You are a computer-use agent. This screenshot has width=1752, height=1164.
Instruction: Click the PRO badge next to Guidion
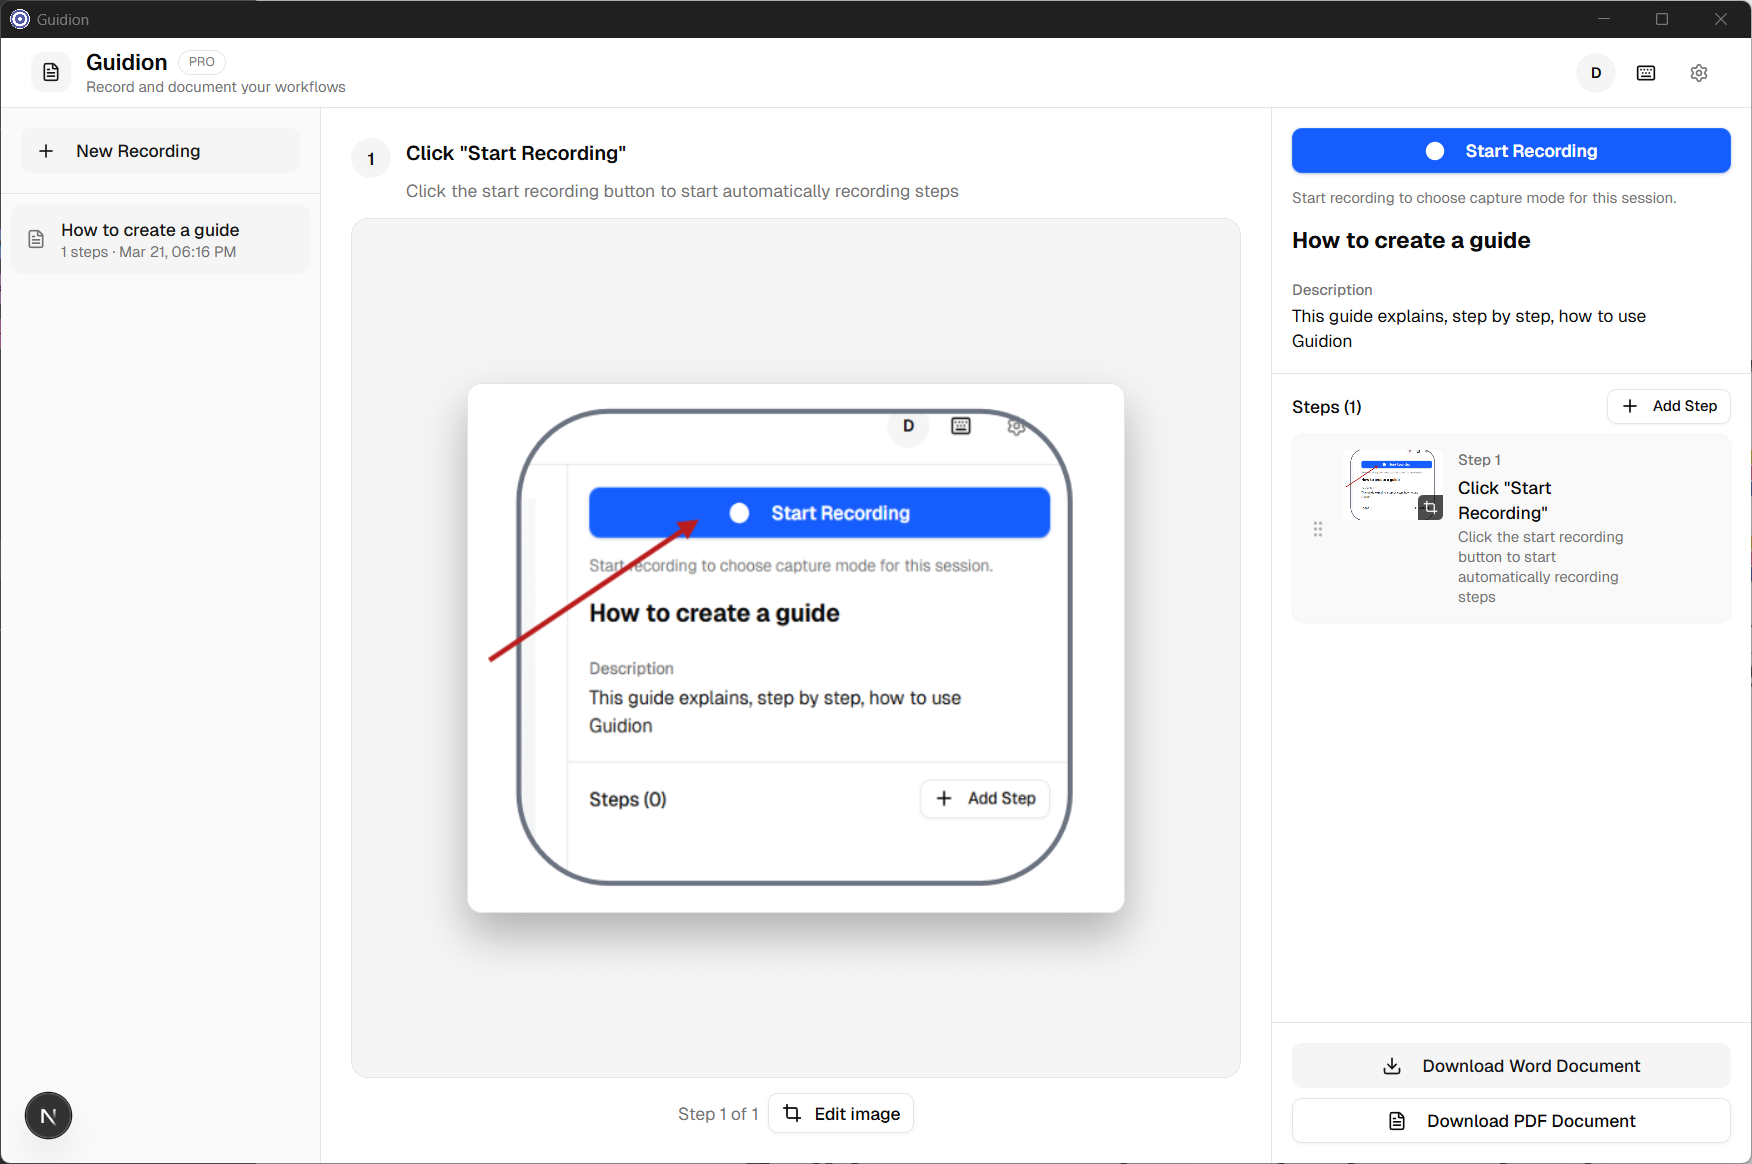click(x=202, y=62)
